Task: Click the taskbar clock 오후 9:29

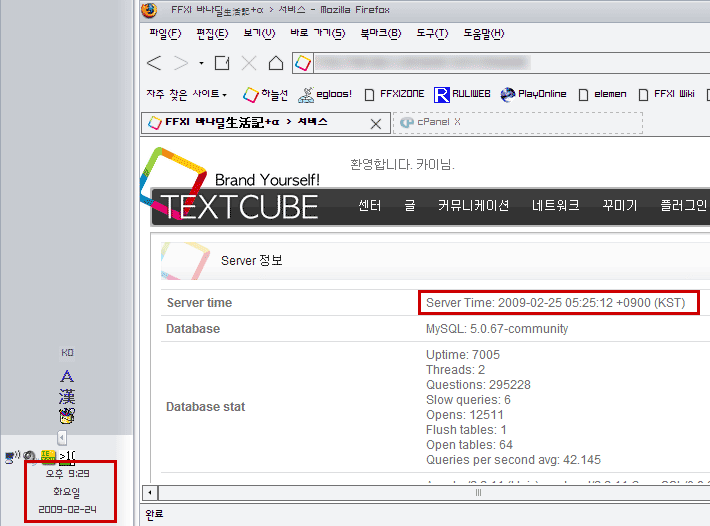Action: point(67,474)
